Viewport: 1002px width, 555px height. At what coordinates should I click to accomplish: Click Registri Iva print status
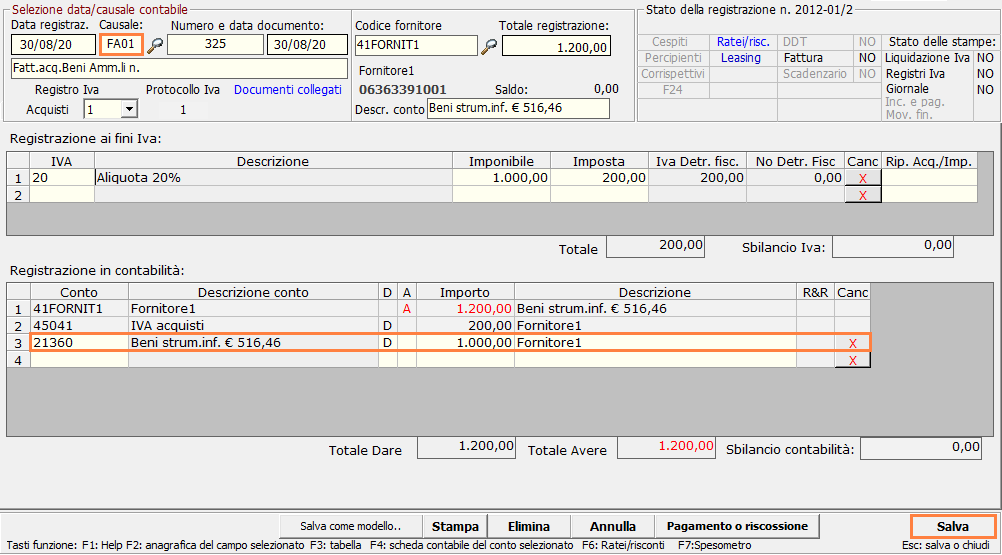[915, 73]
